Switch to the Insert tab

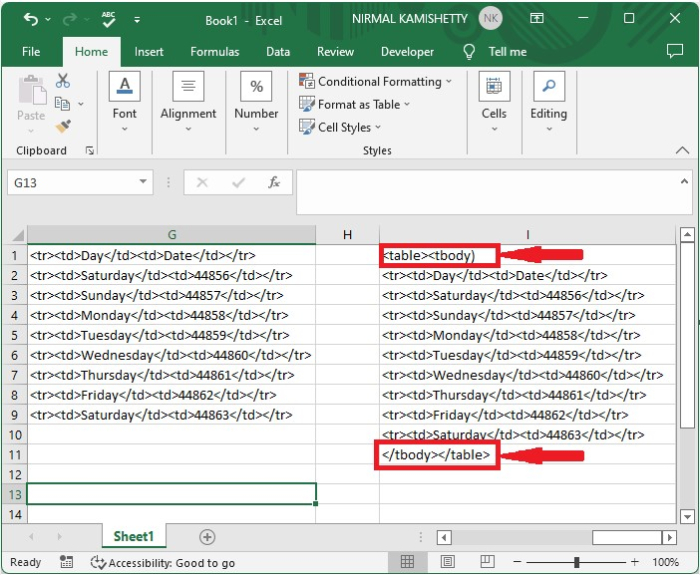click(149, 52)
